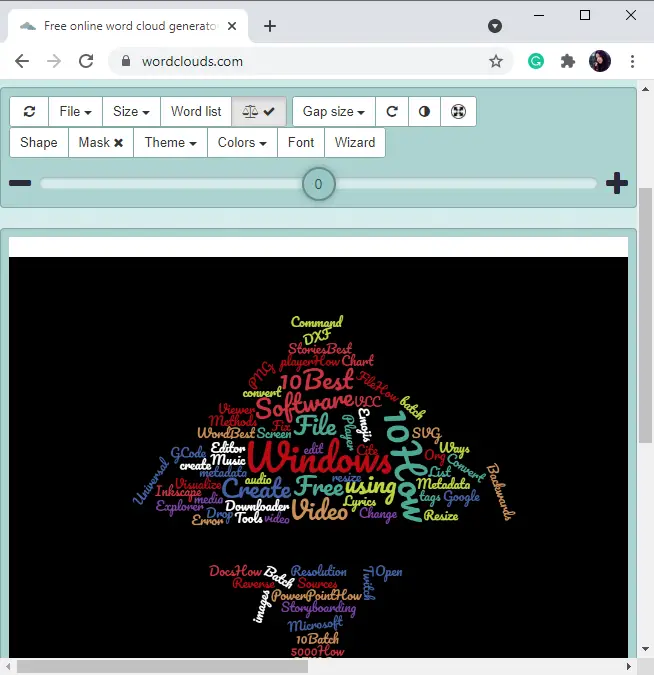Select the Free online word cloud generator tab
The image size is (654, 675).
[x=128, y=26]
